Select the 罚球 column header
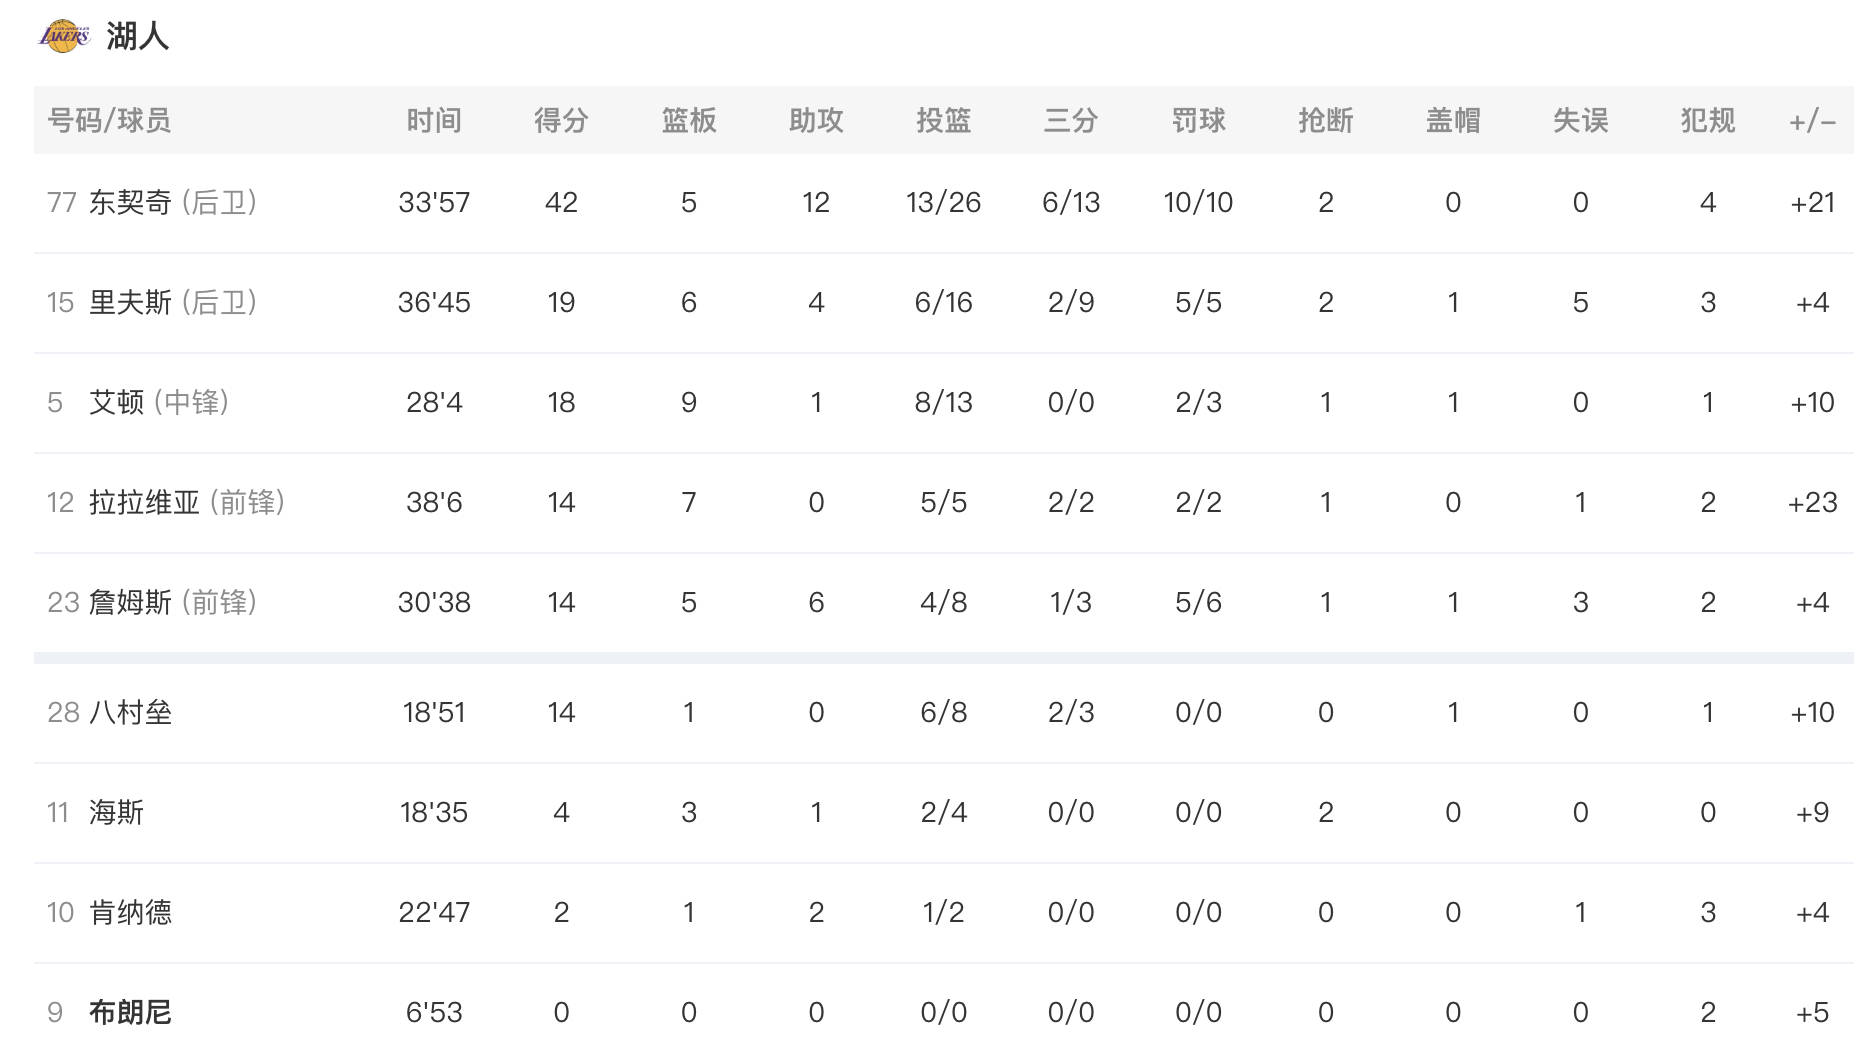This screenshot has width=1866, height=1042. click(x=1198, y=120)
